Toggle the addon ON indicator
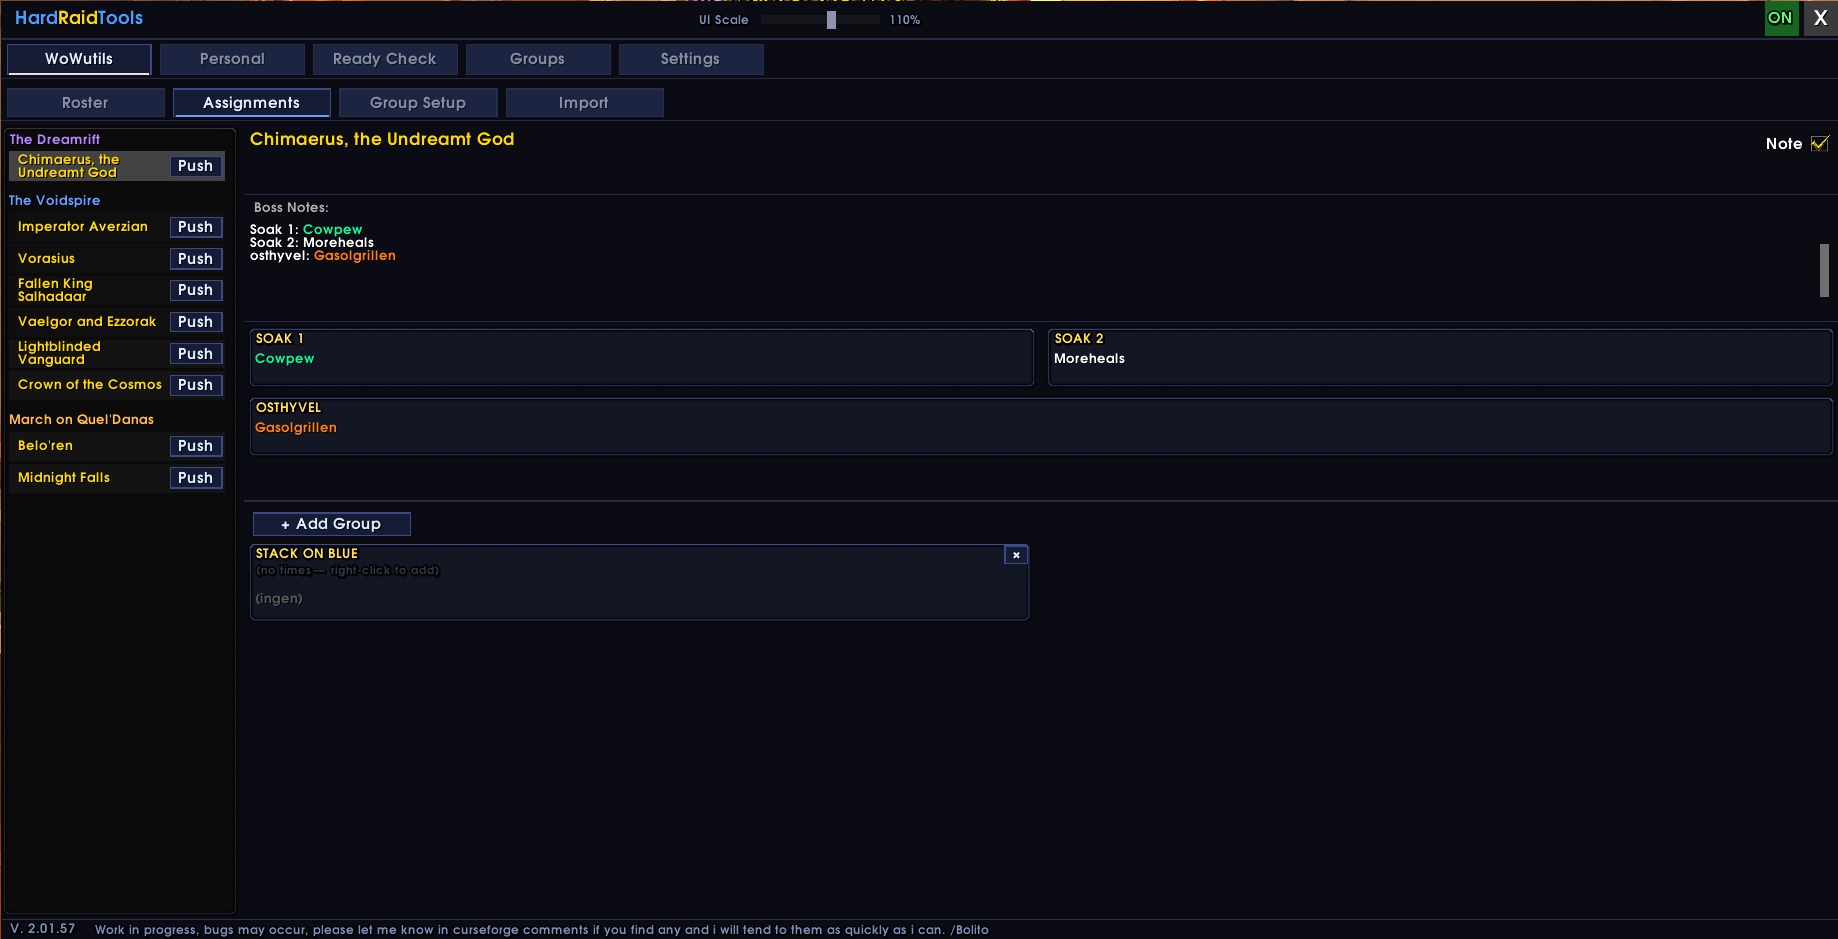The width and height of the screenshot is (1838, 939). 1781,18
